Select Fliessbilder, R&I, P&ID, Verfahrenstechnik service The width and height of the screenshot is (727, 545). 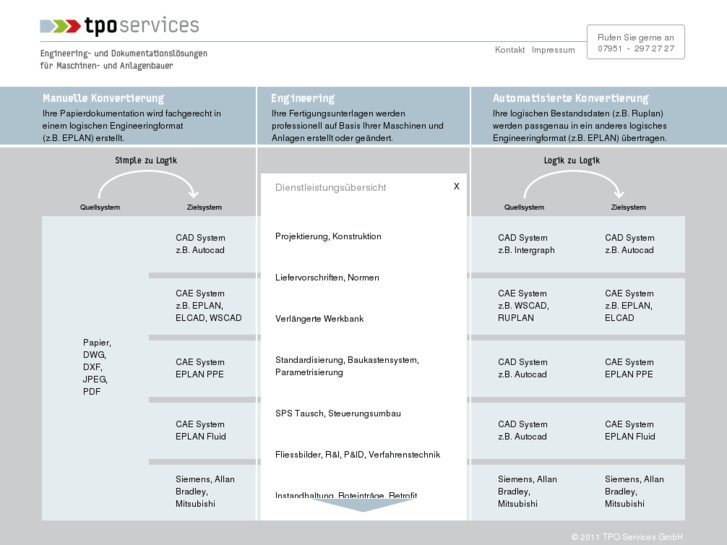(x=357, y=455)
